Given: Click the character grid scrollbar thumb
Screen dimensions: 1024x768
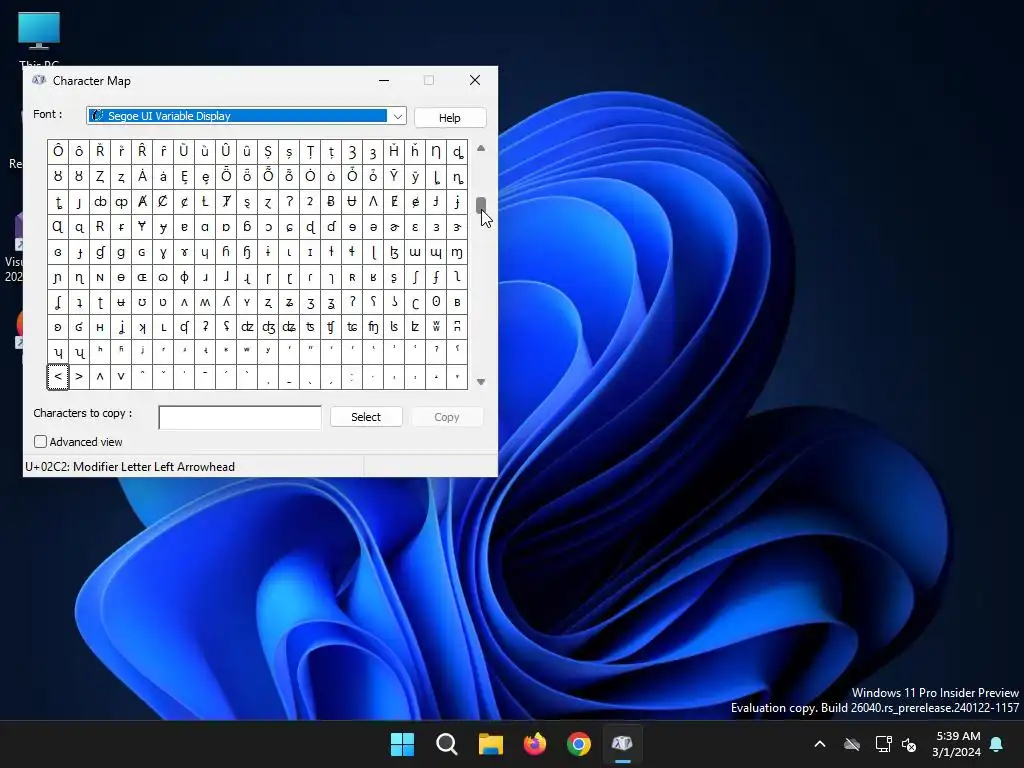Looking at the screenshot, I should (x=481, y=205).
